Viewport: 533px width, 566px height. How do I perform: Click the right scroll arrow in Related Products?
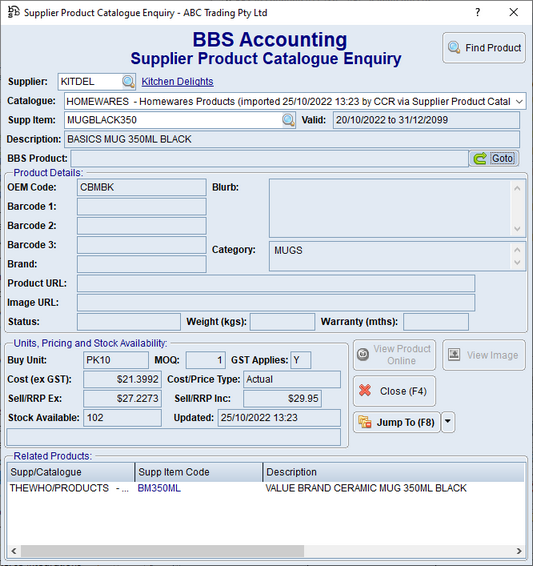pos(519,551)
